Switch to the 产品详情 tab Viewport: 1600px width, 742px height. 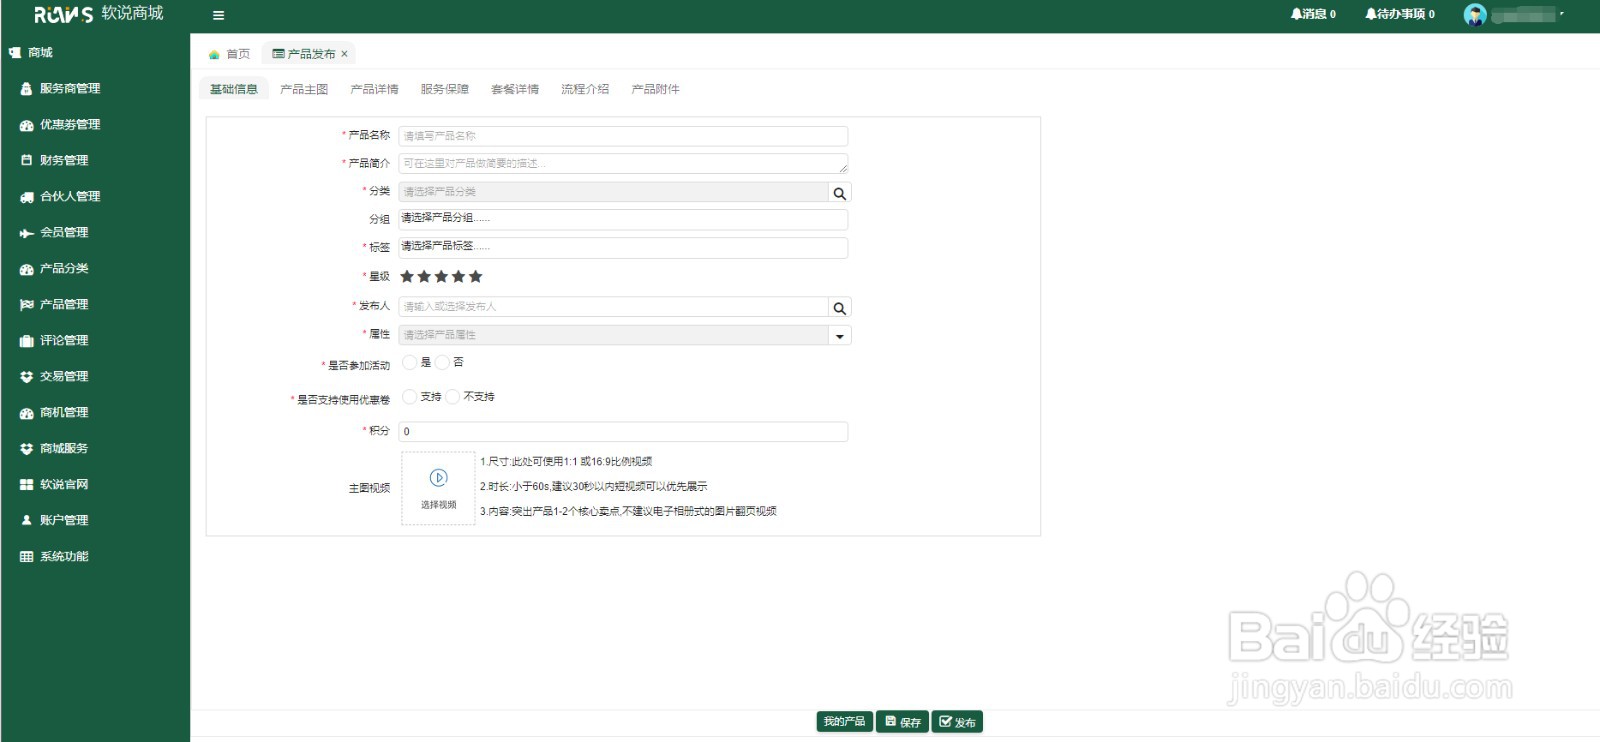(x=374, y=89)
